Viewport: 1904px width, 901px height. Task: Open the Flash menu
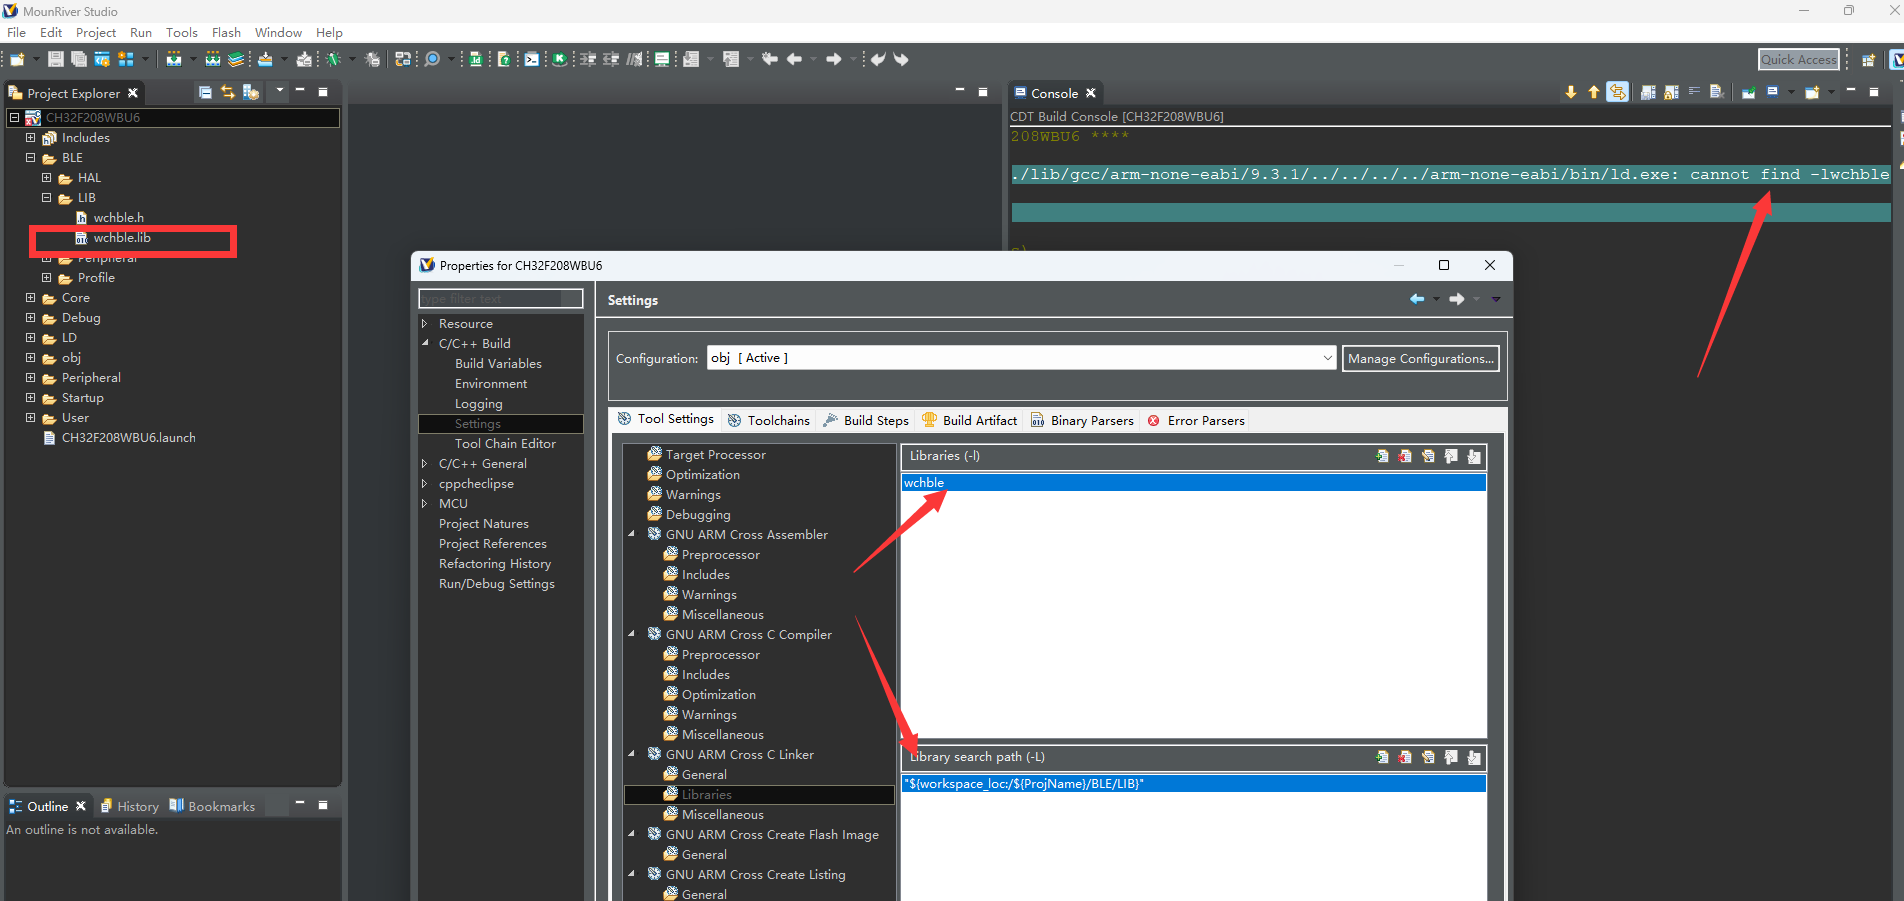(226, 33)
